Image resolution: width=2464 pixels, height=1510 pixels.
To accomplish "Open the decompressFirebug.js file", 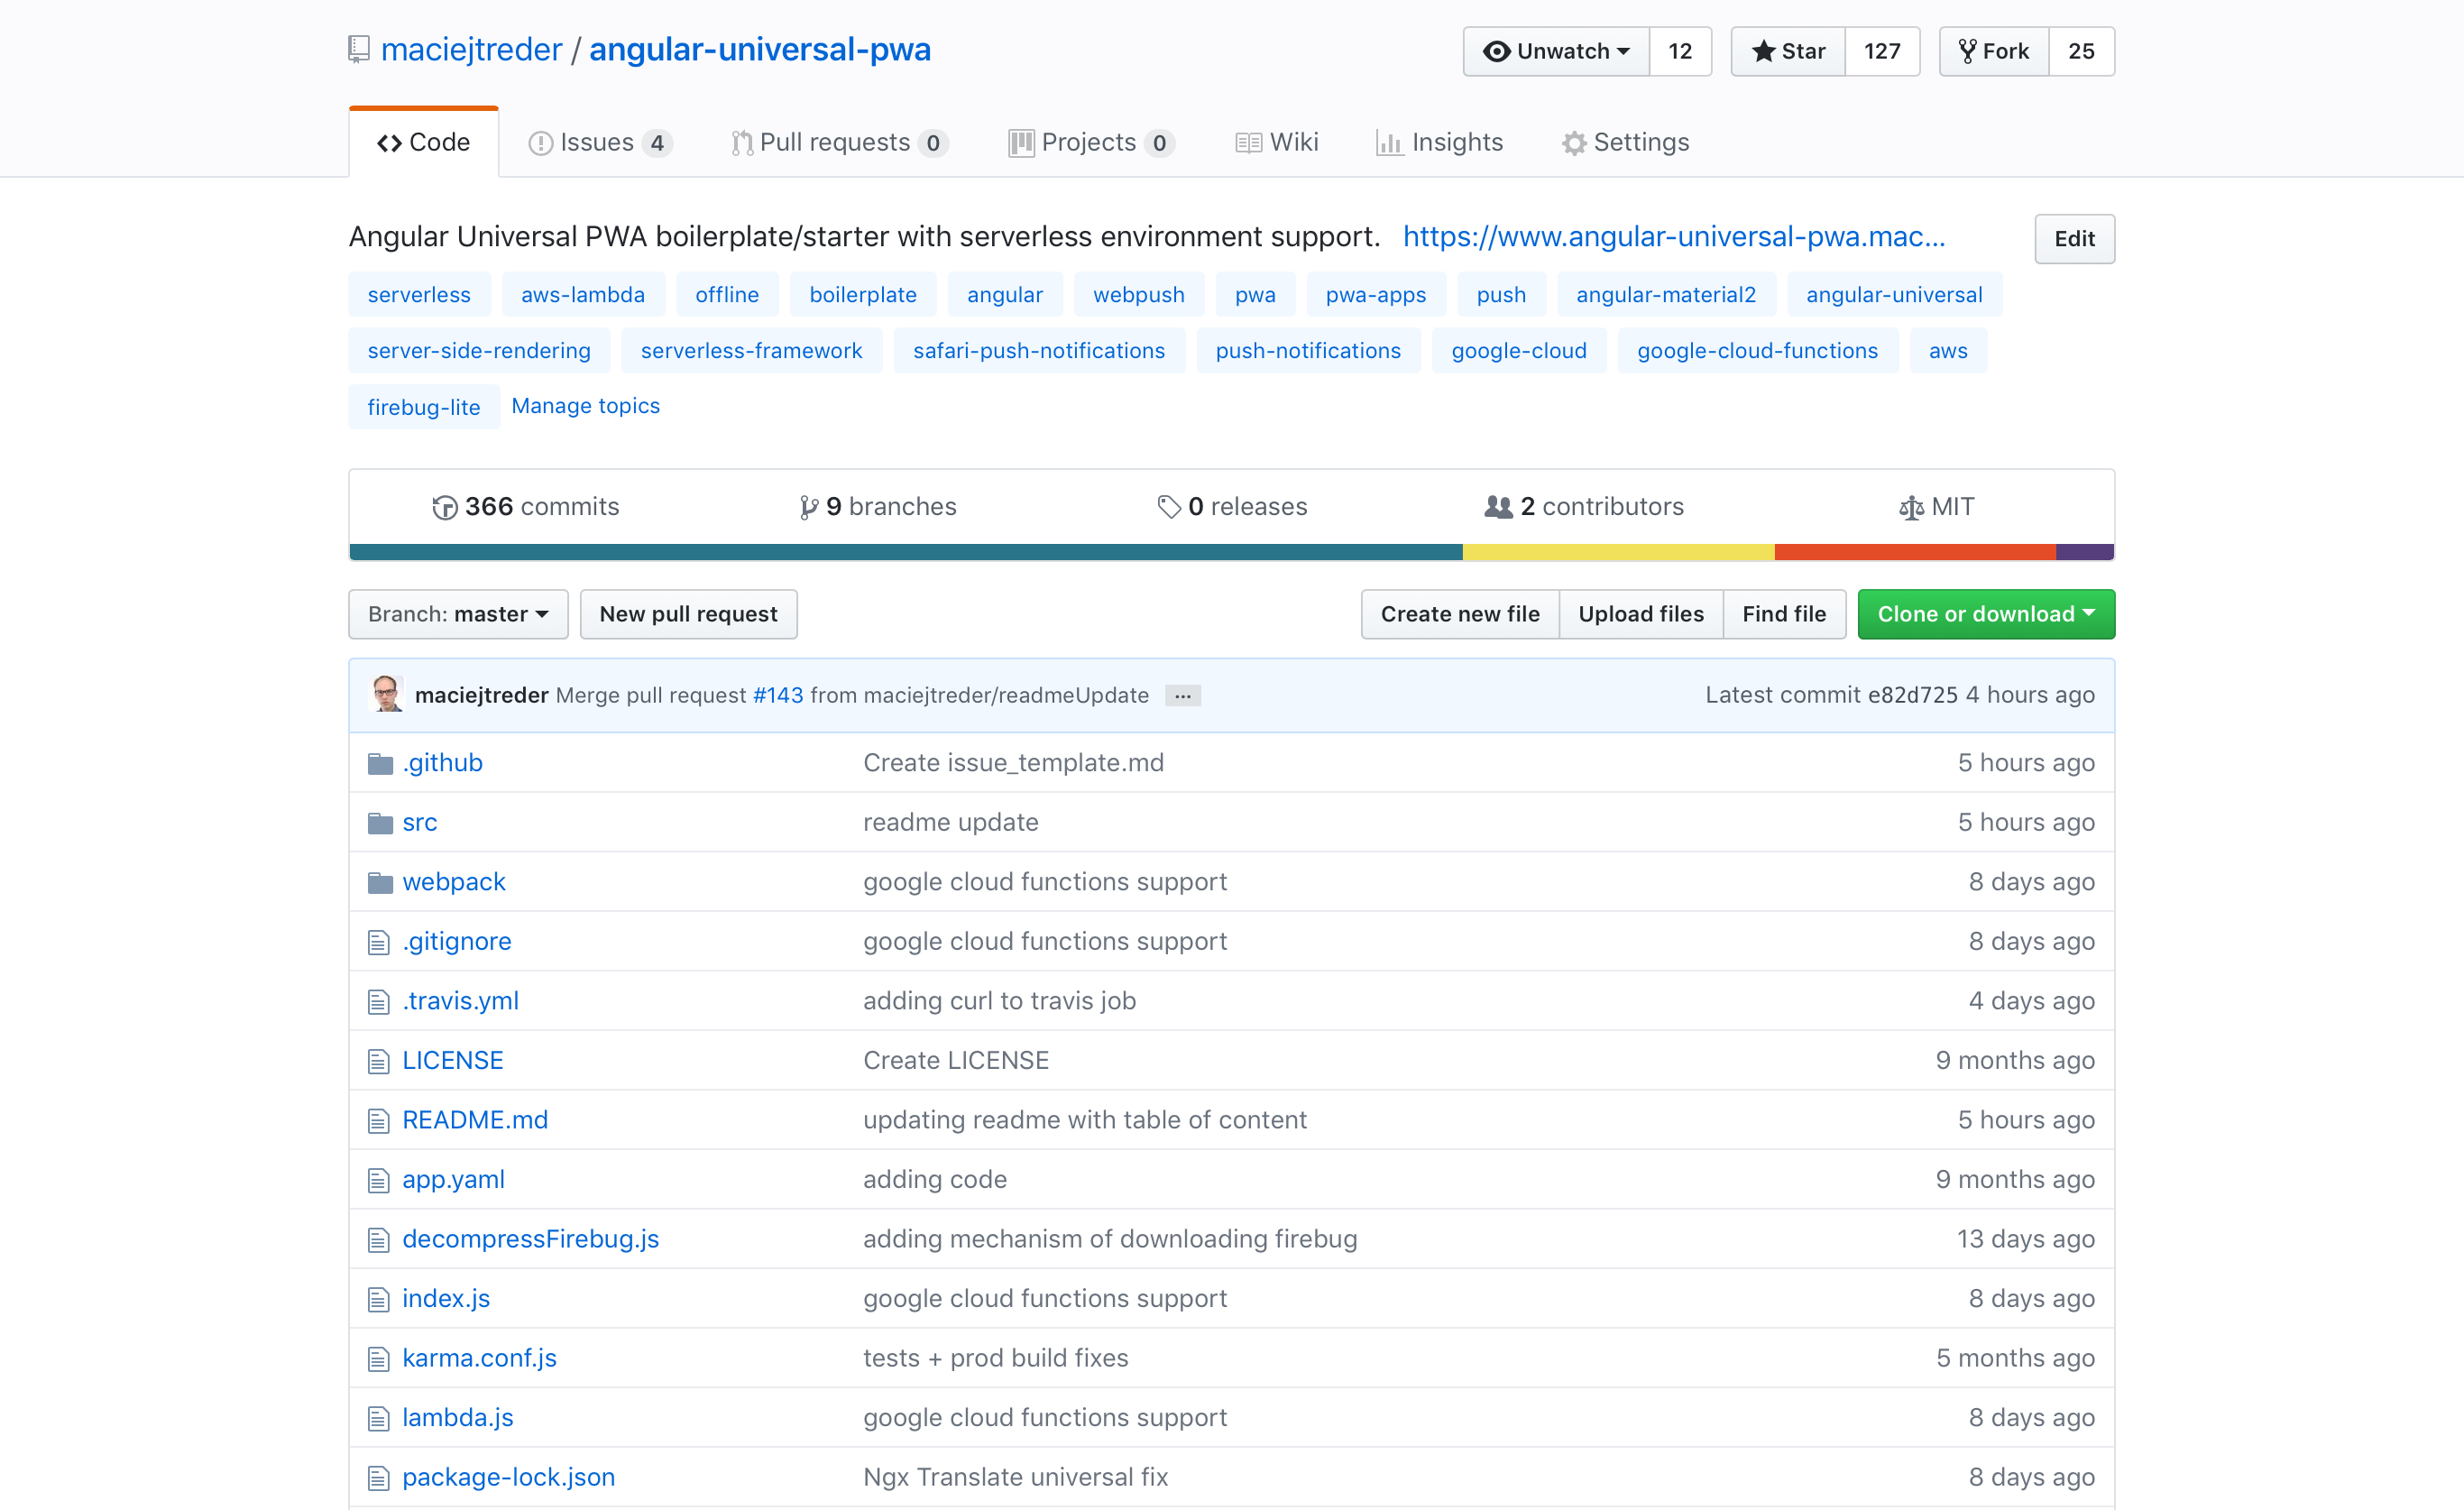I will (x=531, y=1239).
